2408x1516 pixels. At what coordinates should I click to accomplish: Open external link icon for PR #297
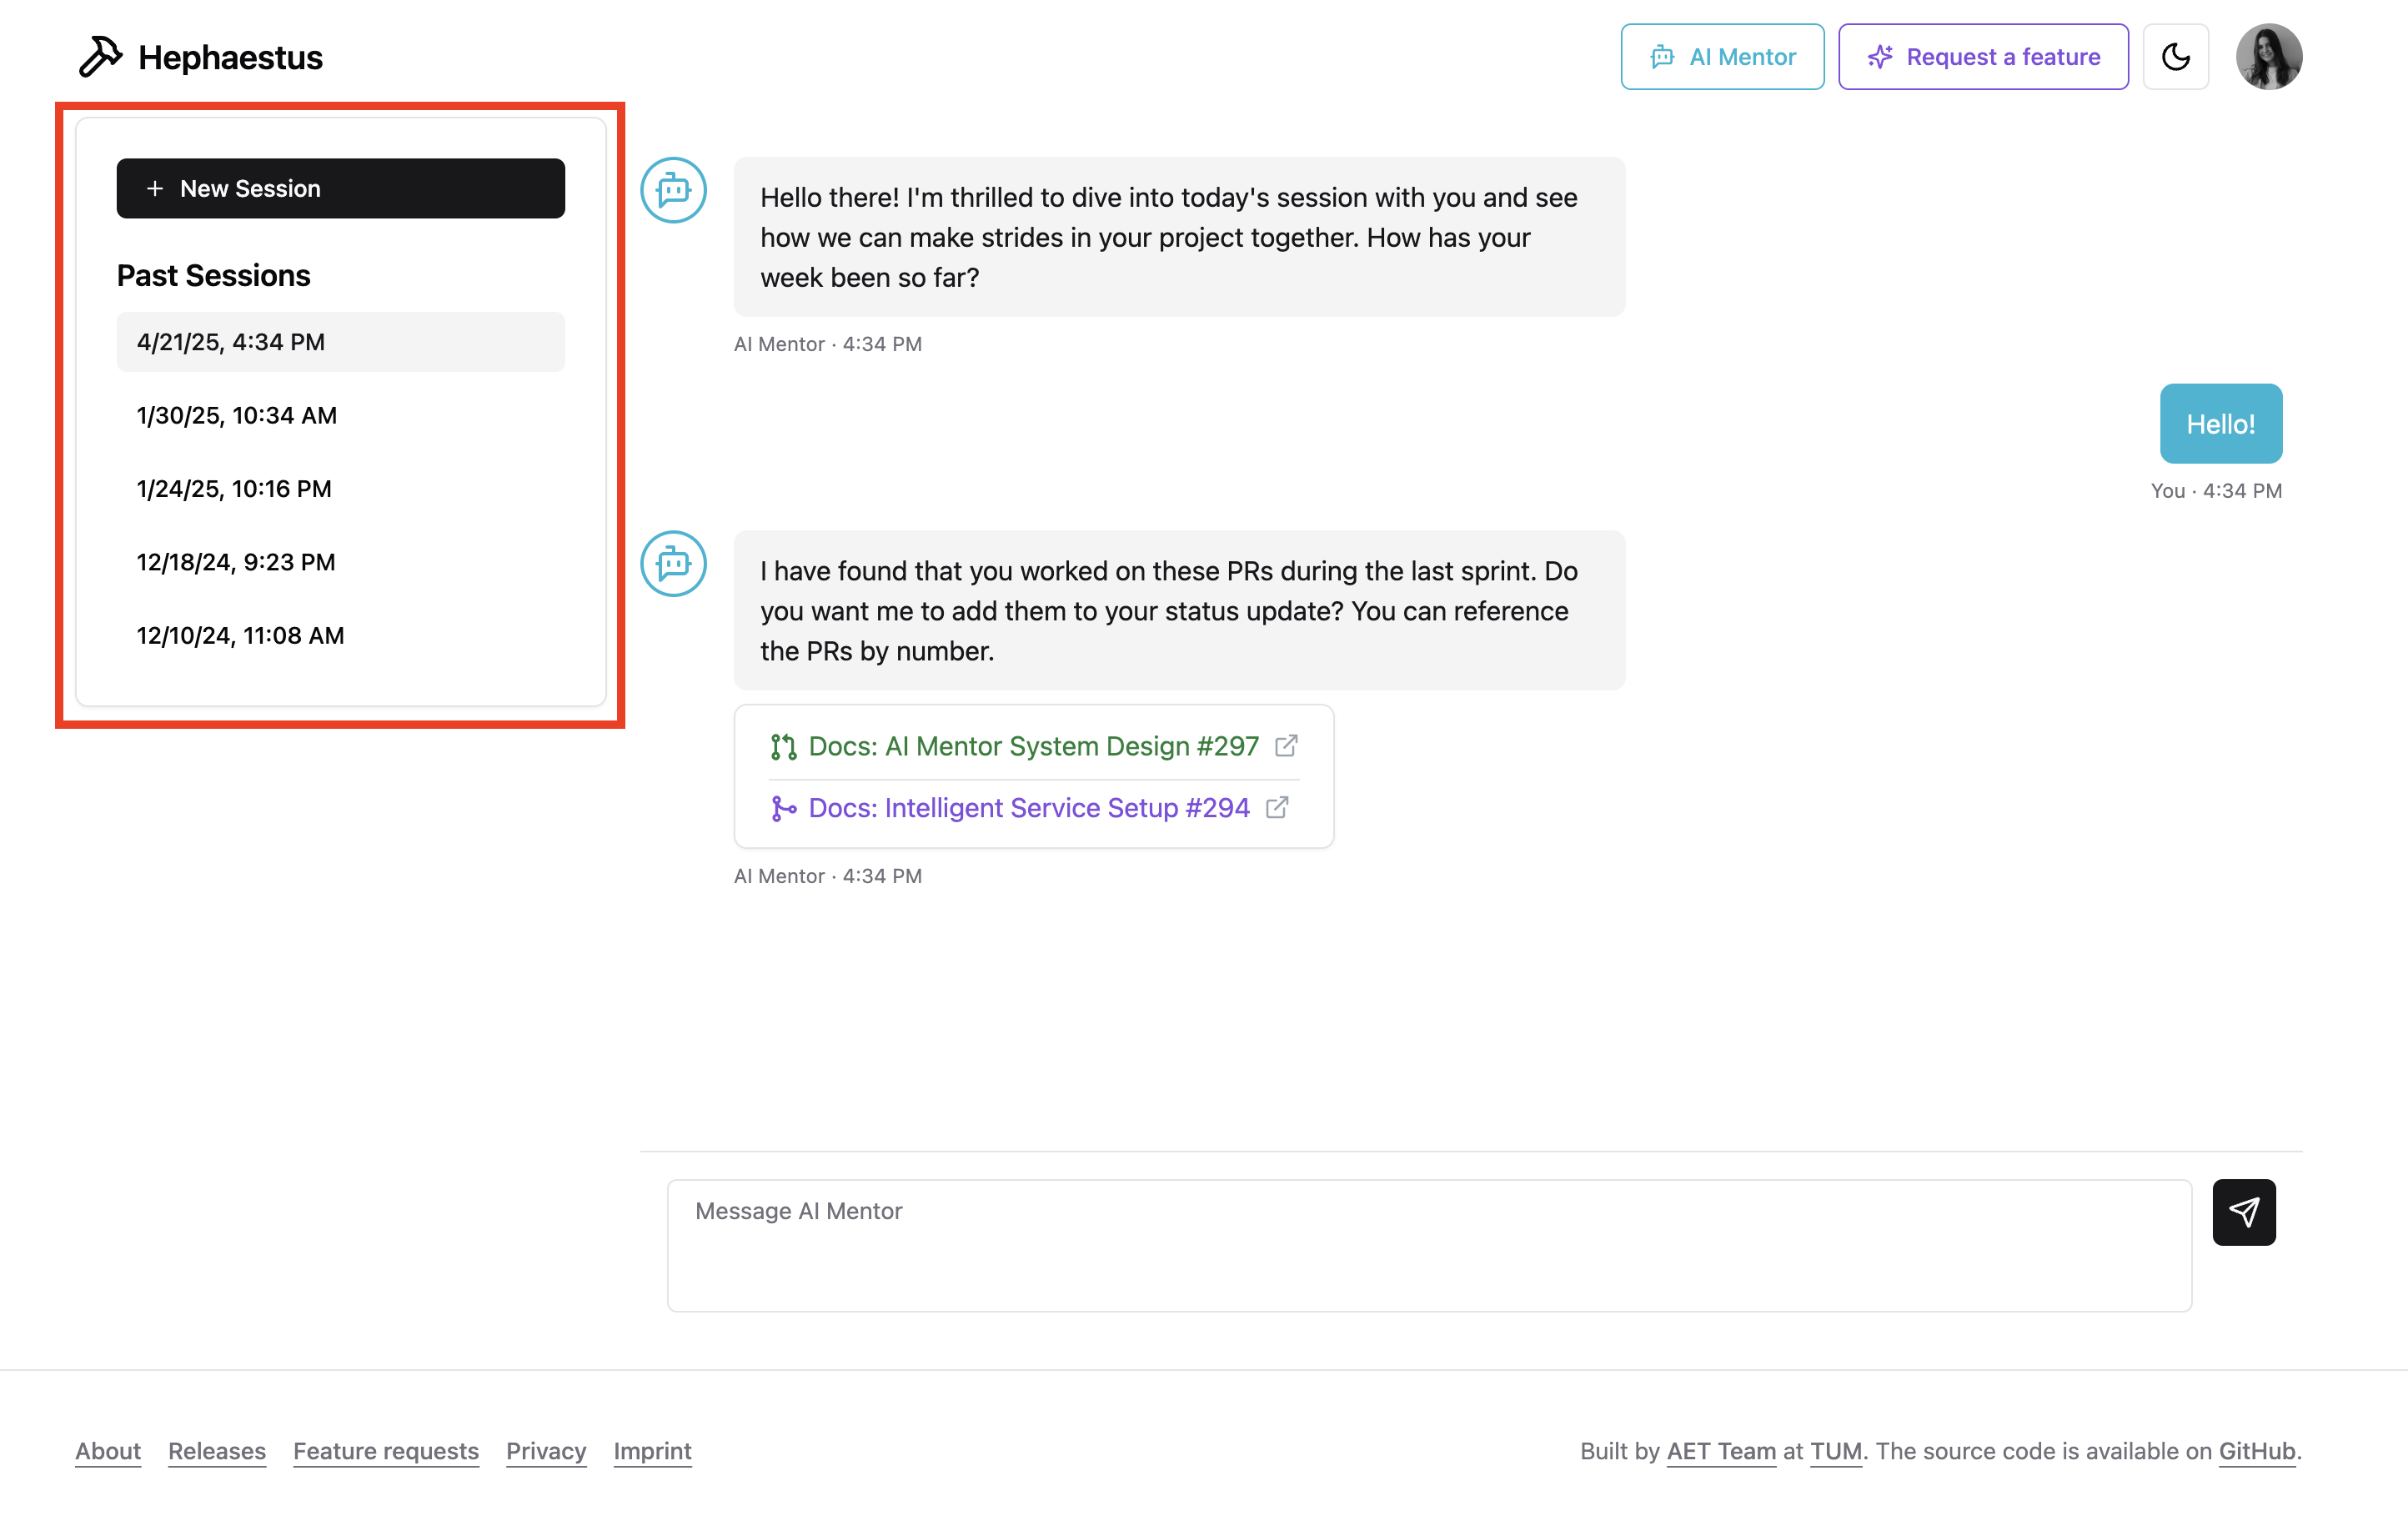tap(1286, 746)
